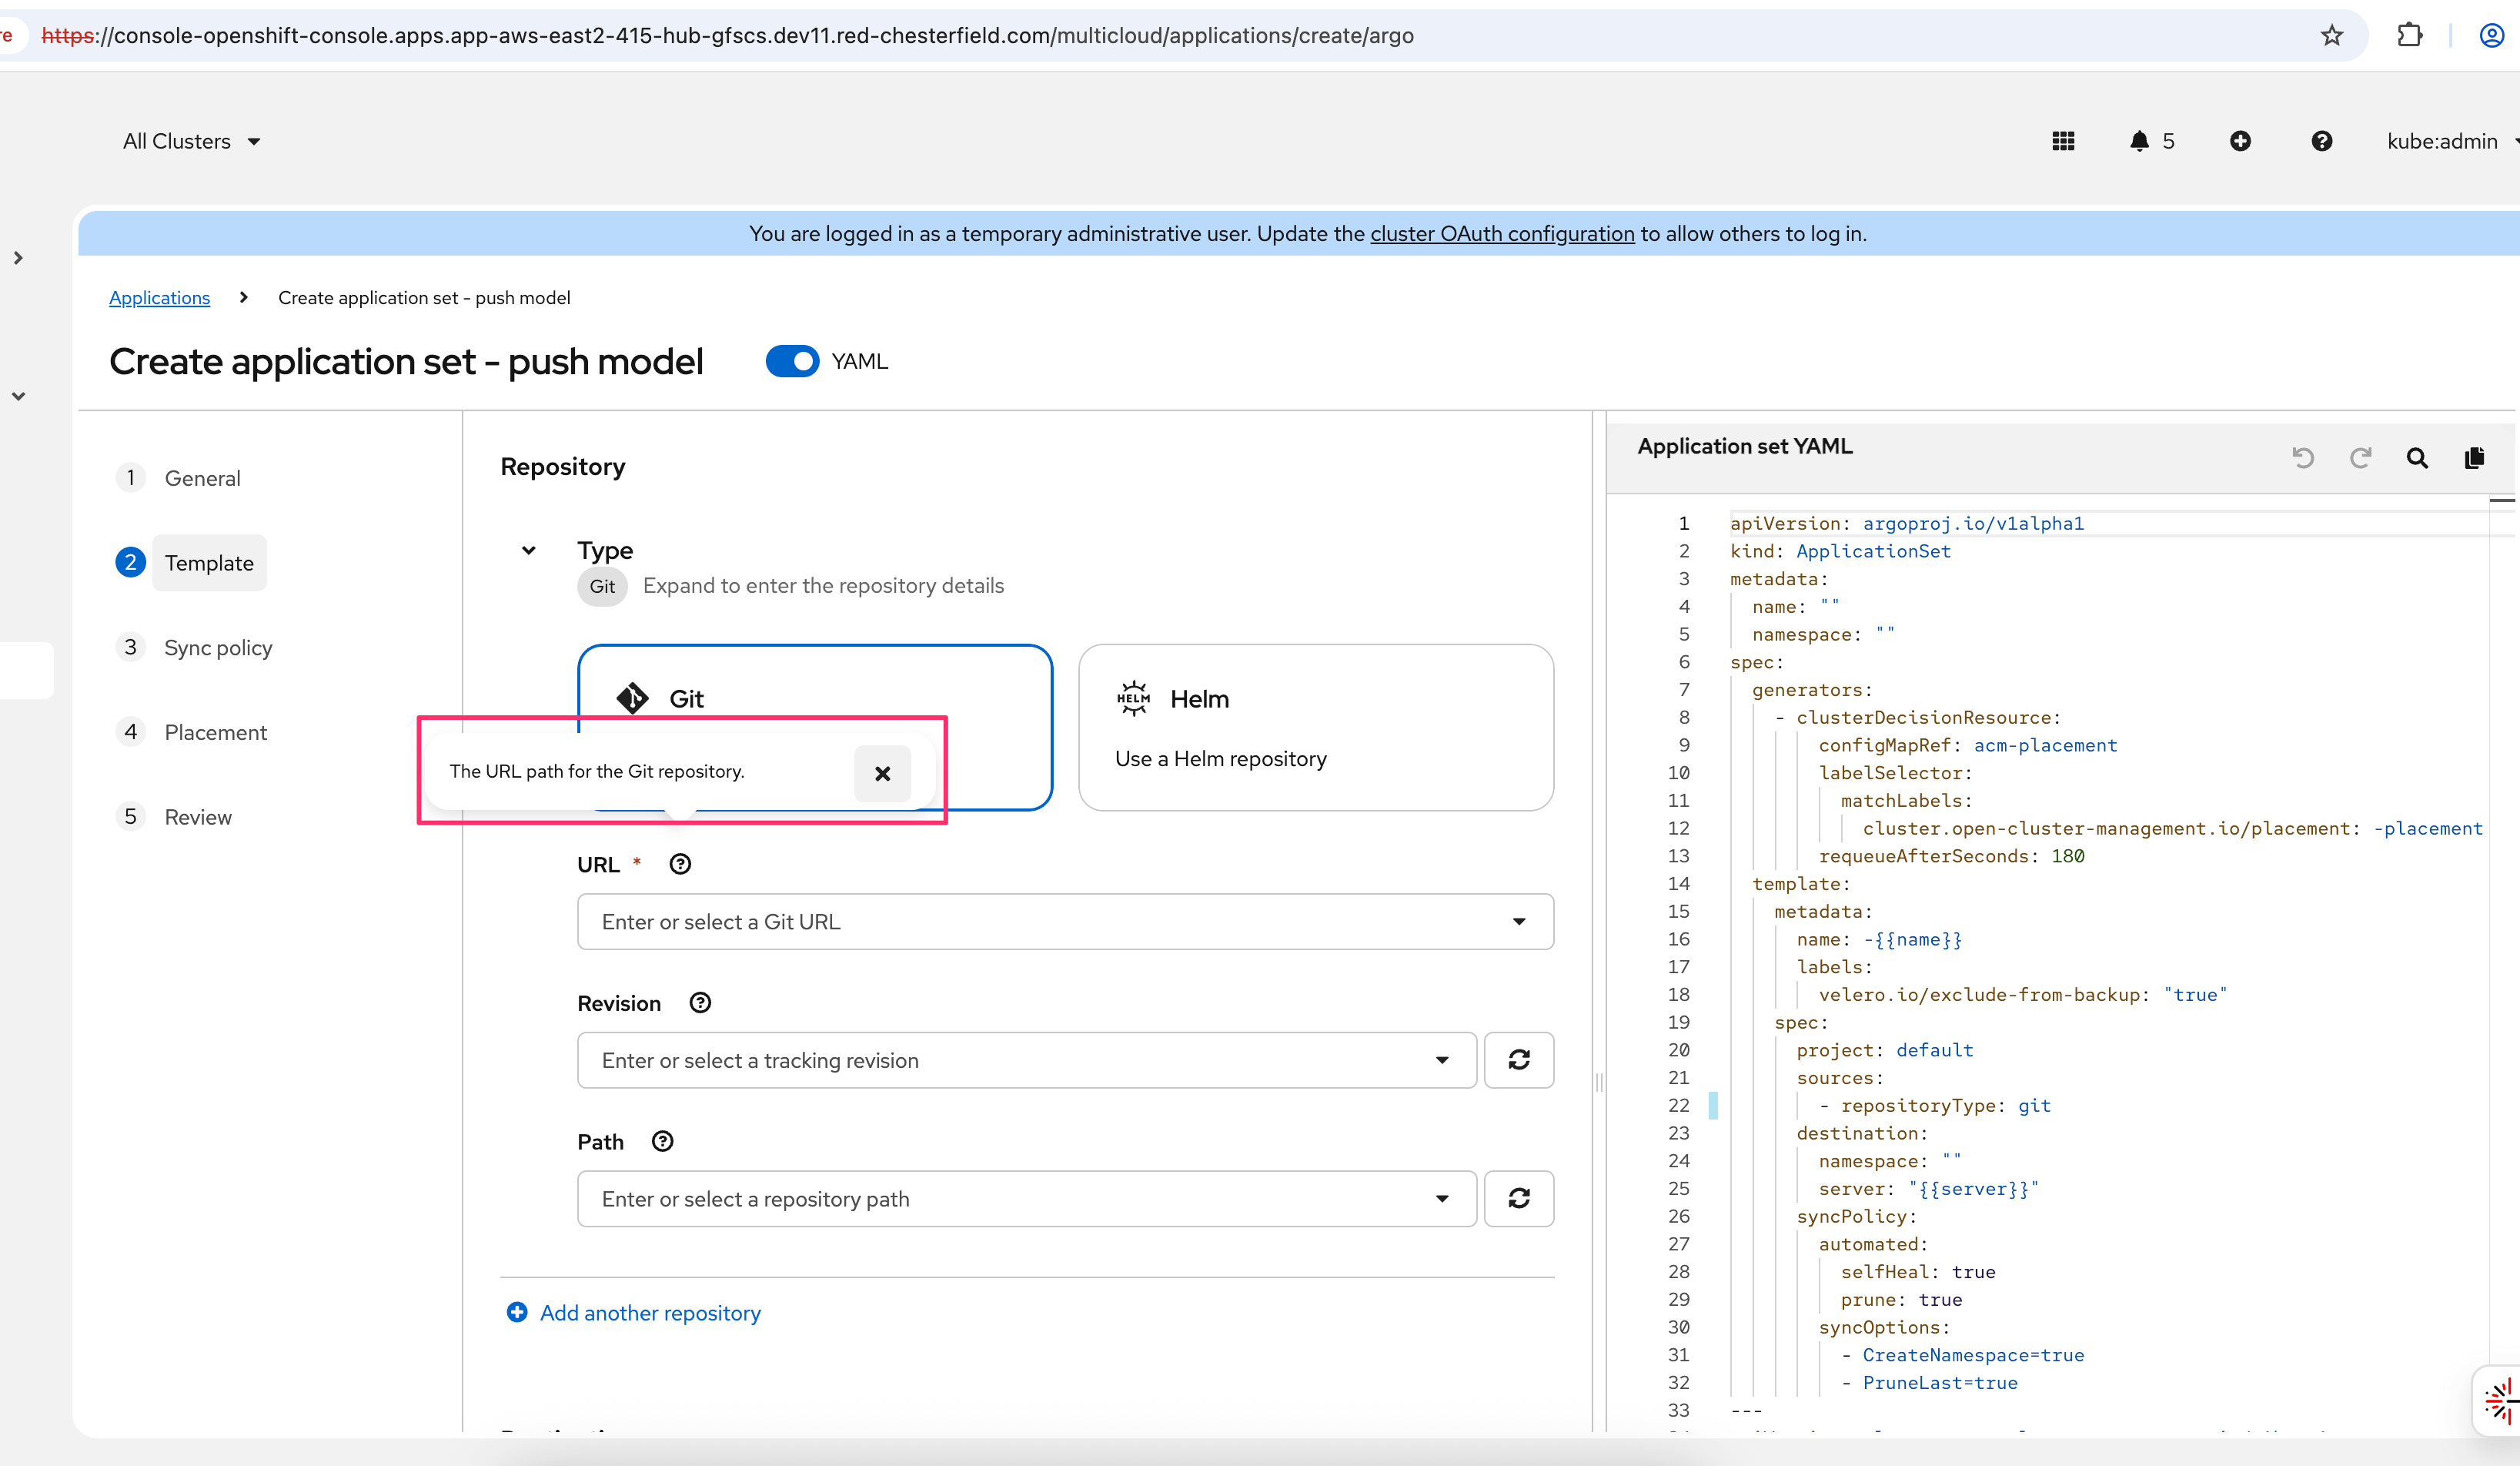Open the help question mark in header
The width and height of the screenshot is (2520, 1466).
point(2321,141)
